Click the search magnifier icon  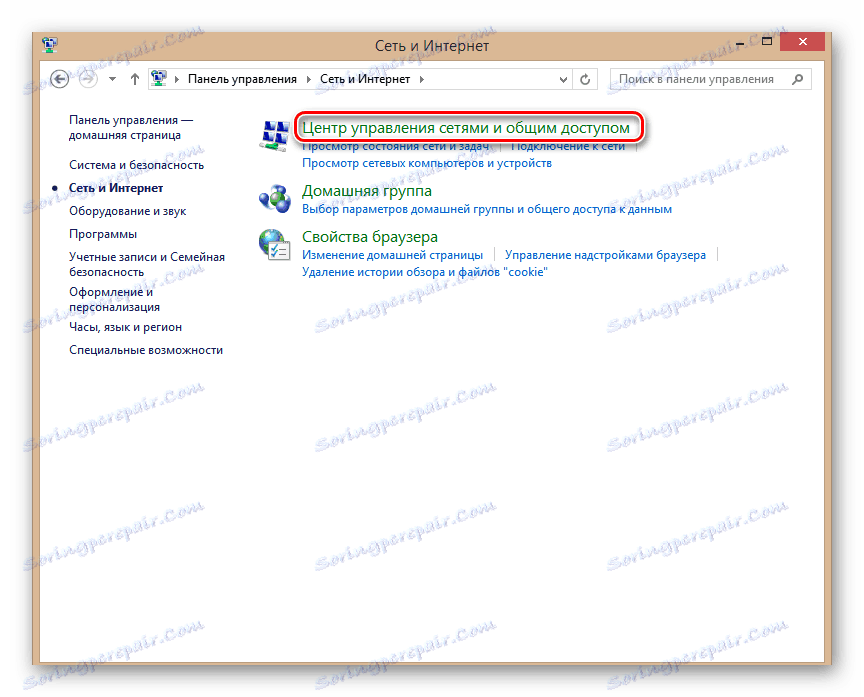tap(796, 78)
